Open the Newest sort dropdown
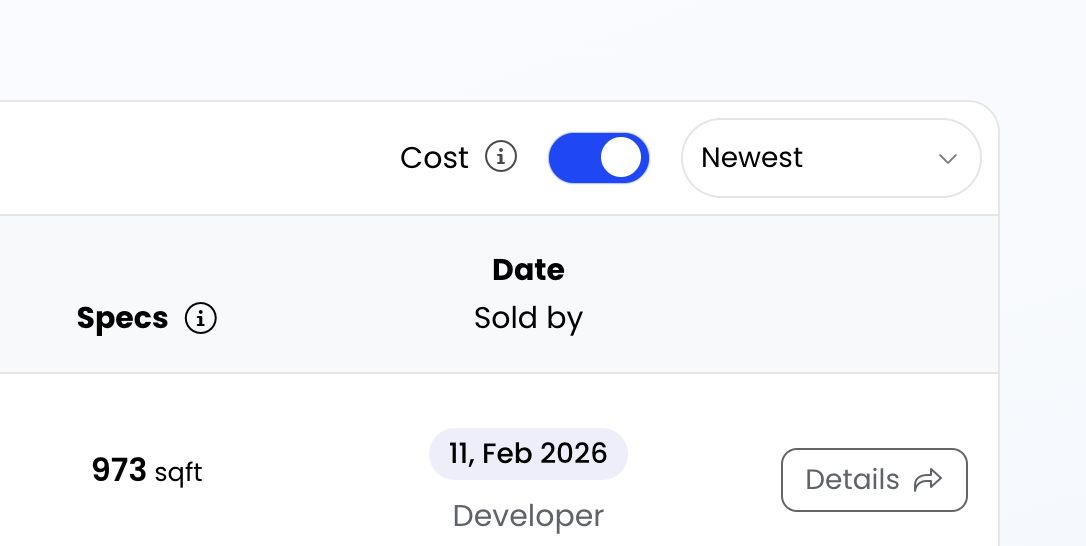 [x=830, y=158]
